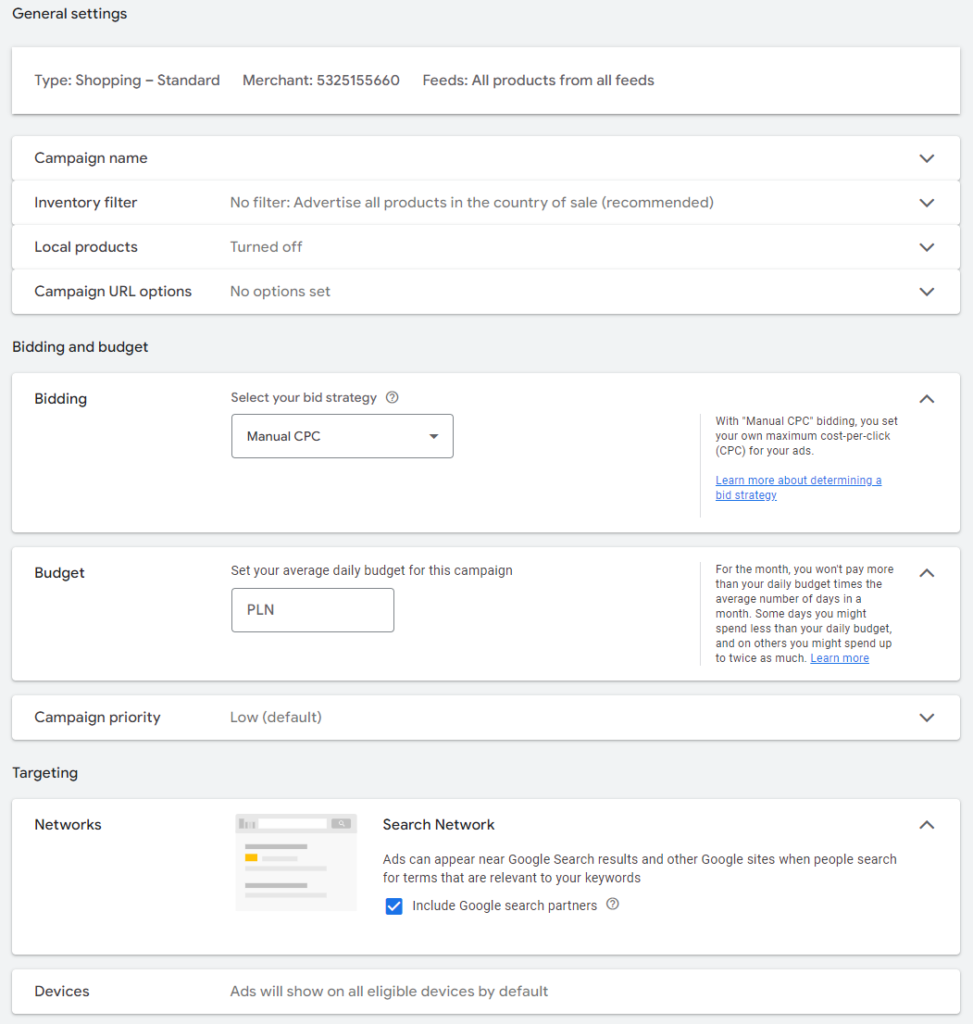Screen dimensions: 973x1024
Task: Collapse the Bidding section chevron
Action: point(927,398)
